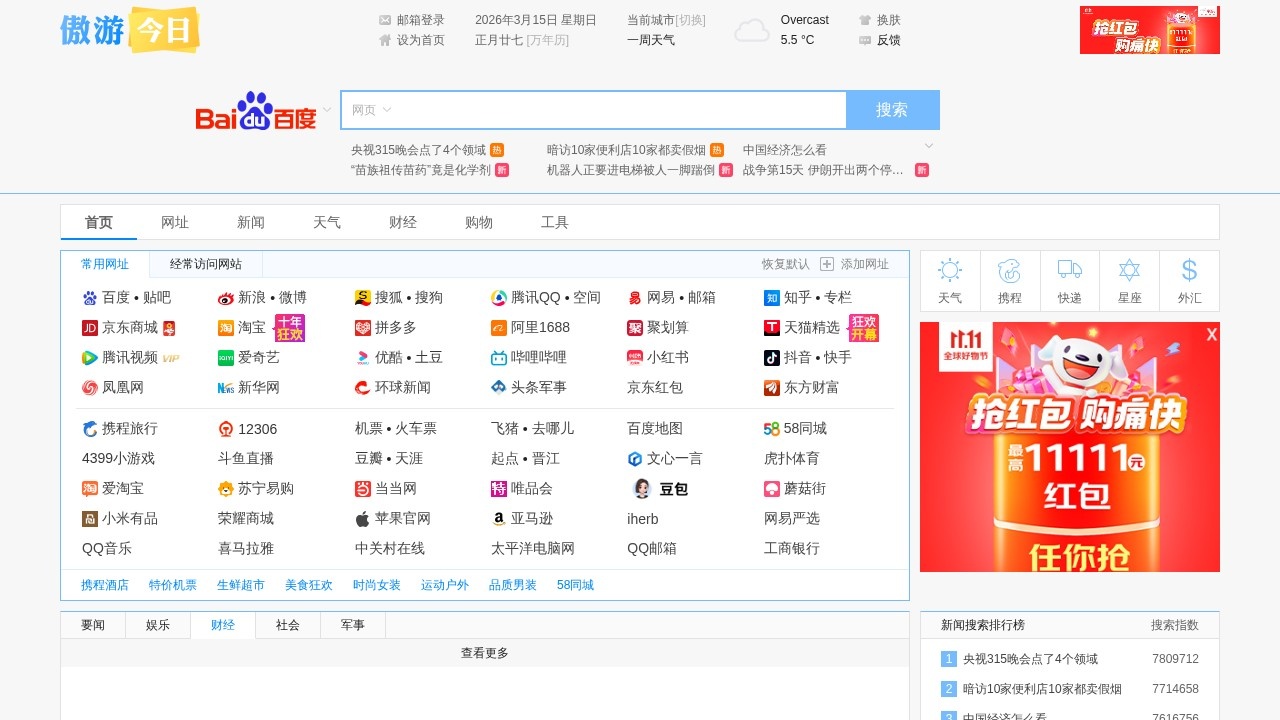This screenshot has width=1280, height=720.
Task: Close the 抢红包 advertisement banner
Action: [x=1211, y=335]
